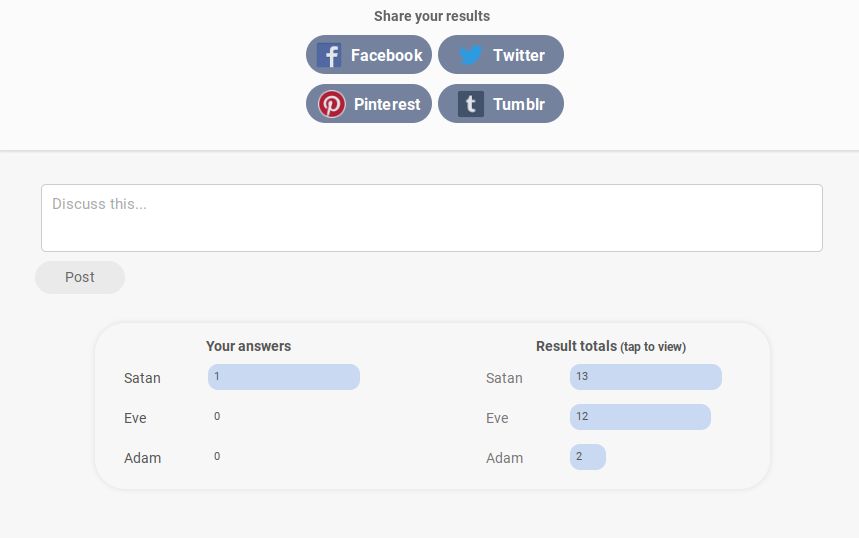859x538 pixels.
Task: Click the "Result totals (tap to view)" heading
Action: click(610, 346)
